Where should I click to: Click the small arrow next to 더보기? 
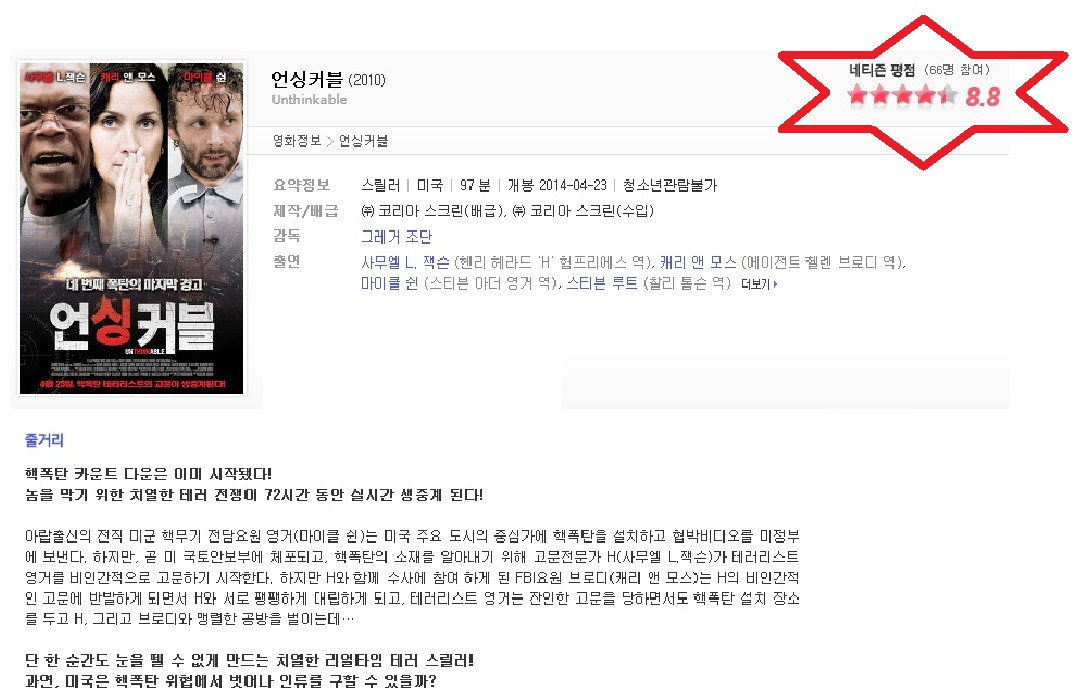(x=775, y=284)
